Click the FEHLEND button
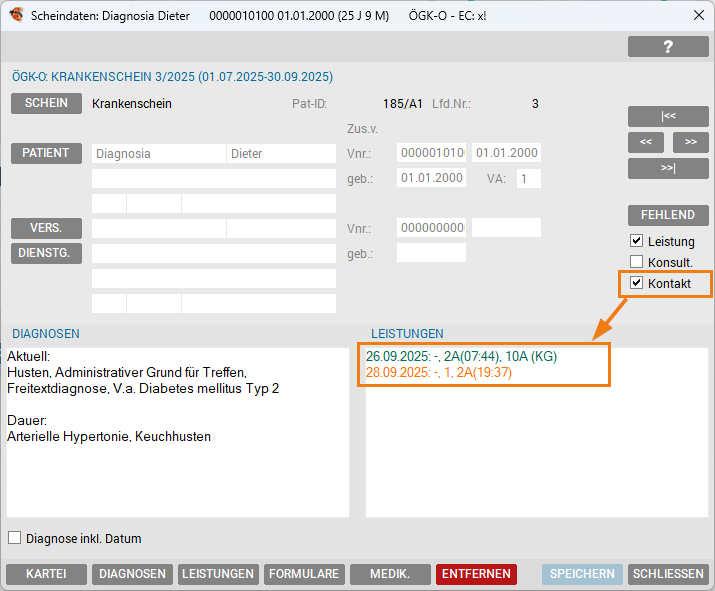This screenshot has width=715, height=591. pos(668,215)
